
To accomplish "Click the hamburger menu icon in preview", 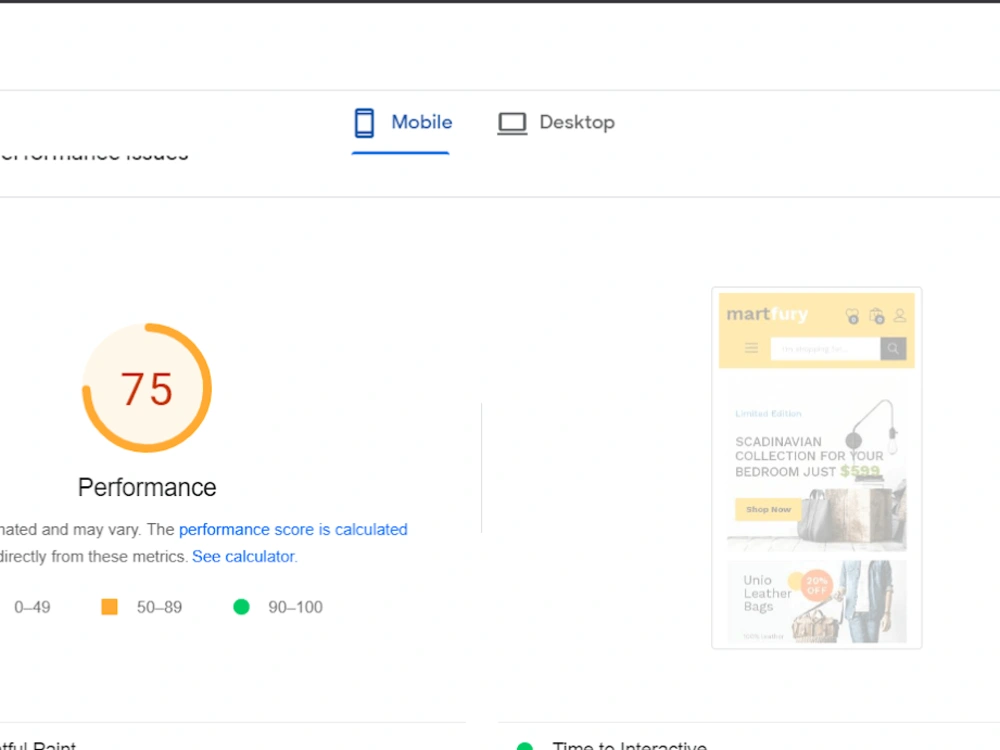I will [x=751, y=348].
